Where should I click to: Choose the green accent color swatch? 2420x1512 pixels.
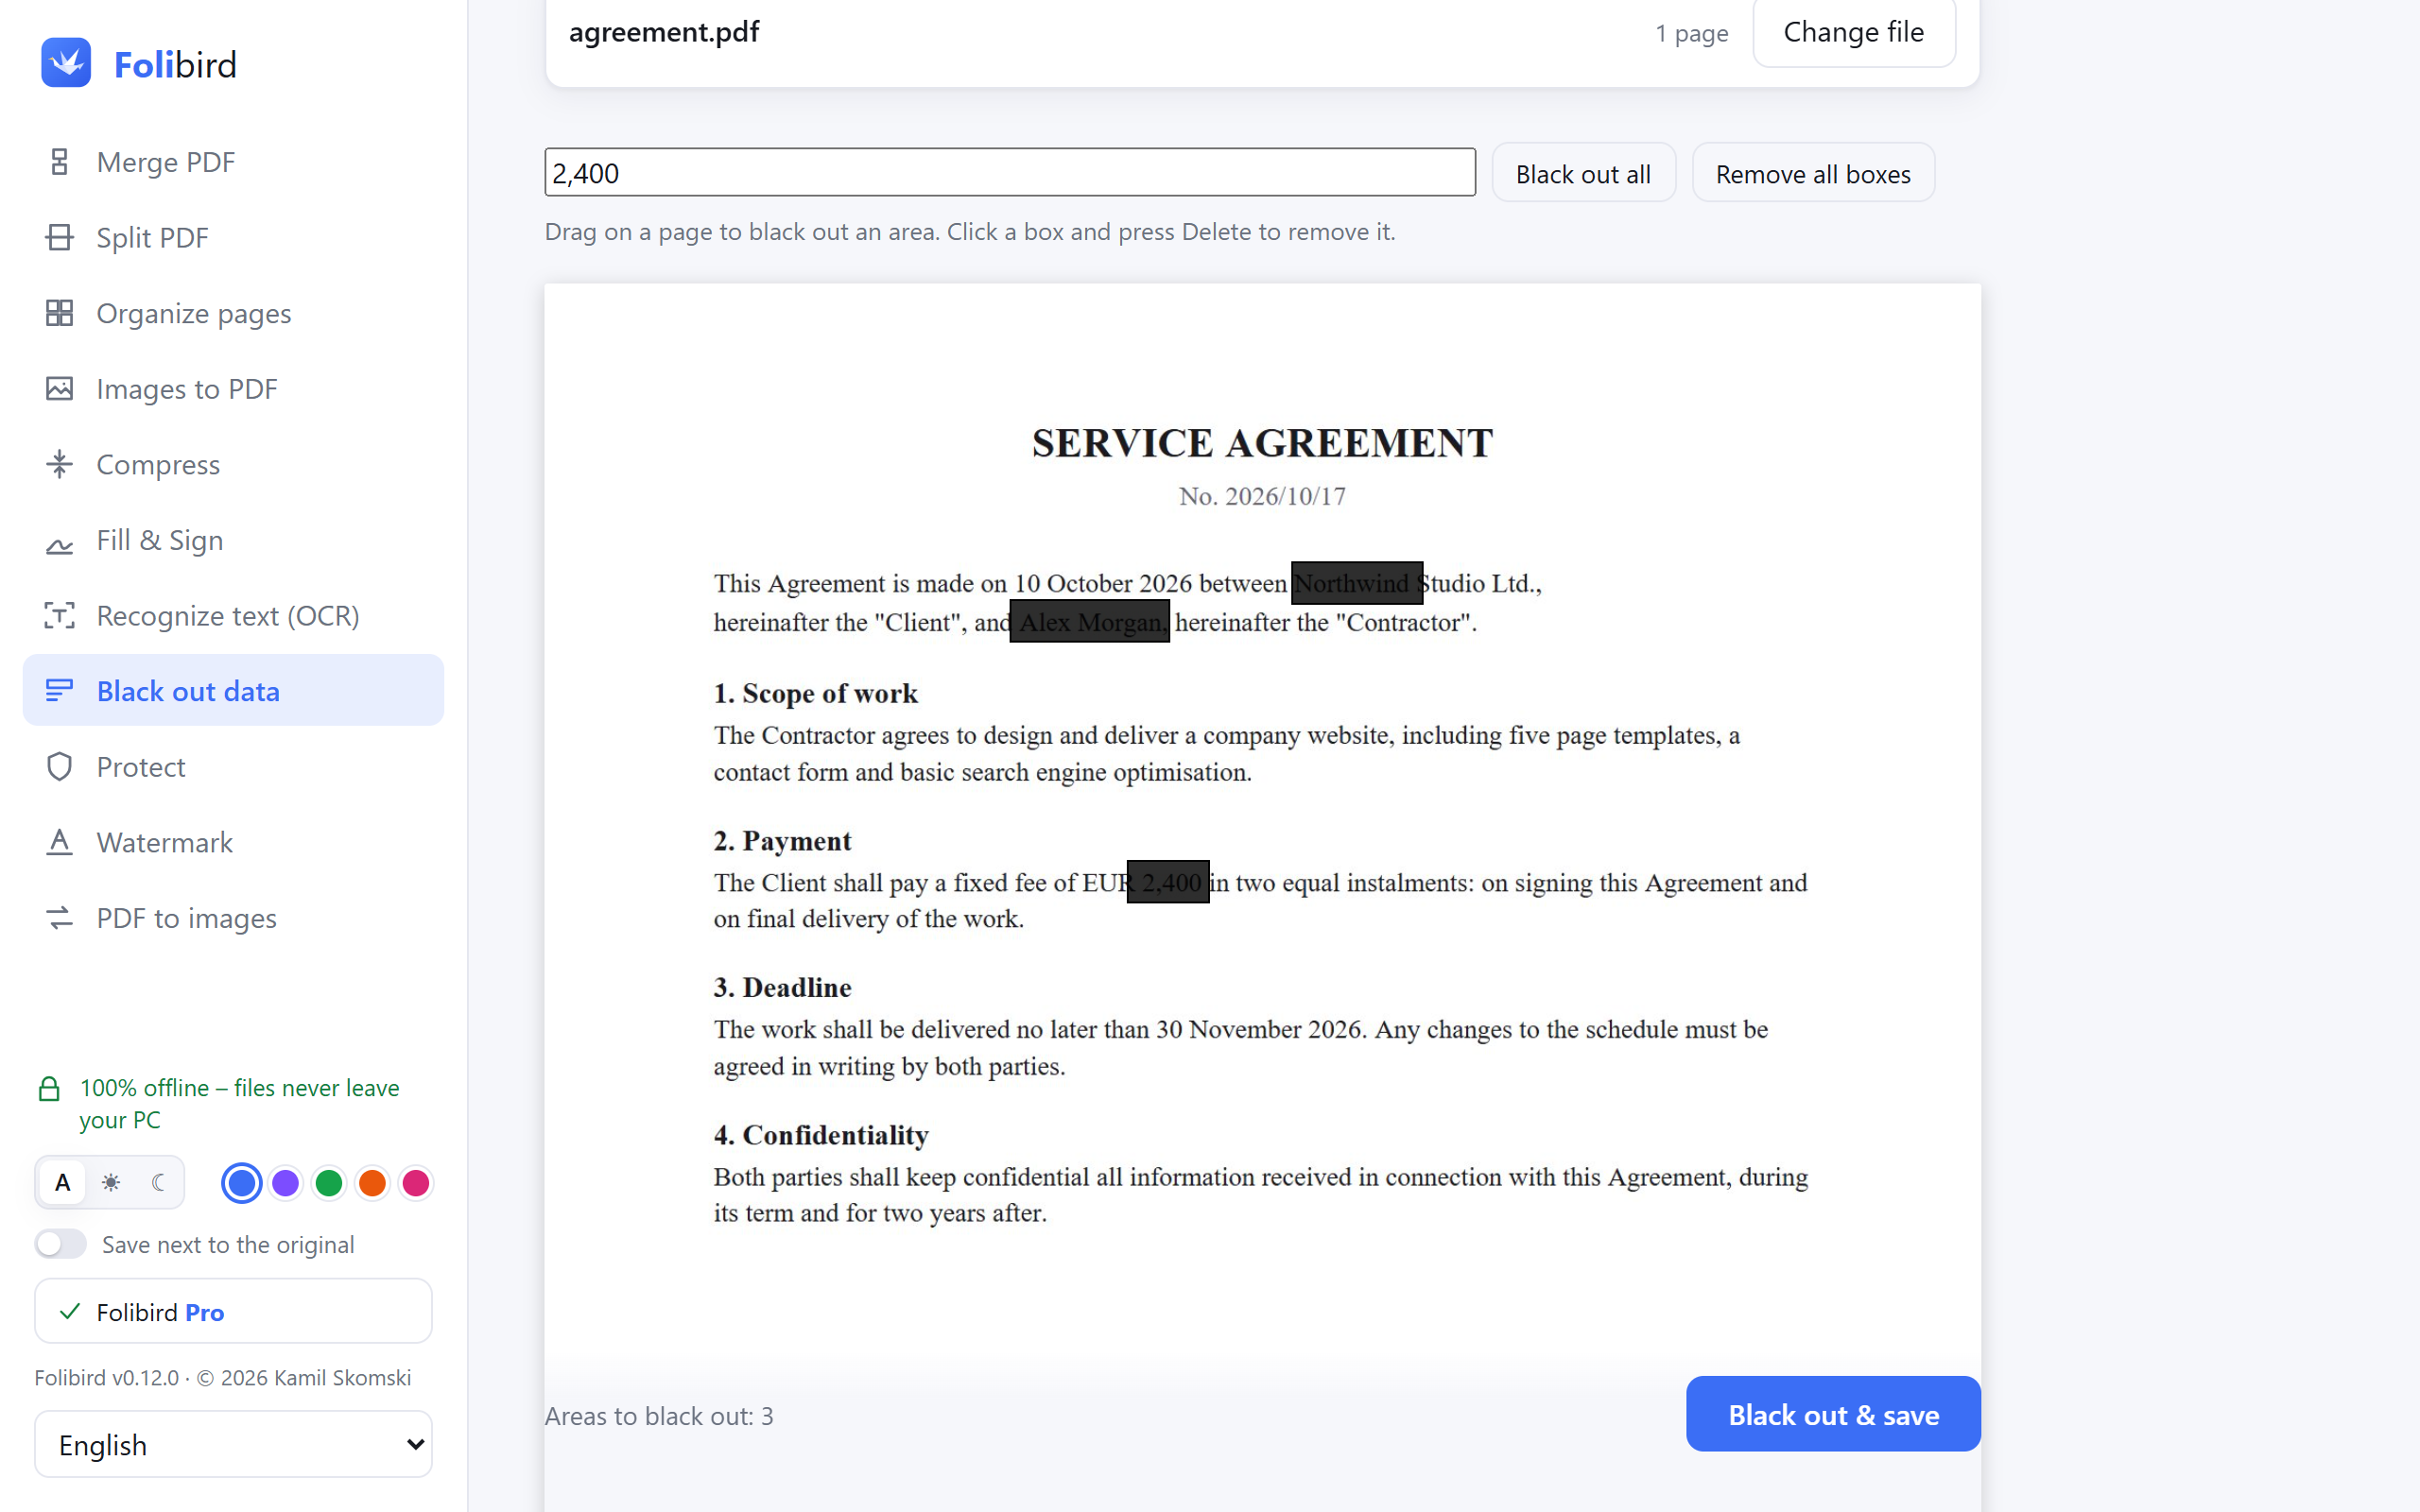tap(329, 1183)
